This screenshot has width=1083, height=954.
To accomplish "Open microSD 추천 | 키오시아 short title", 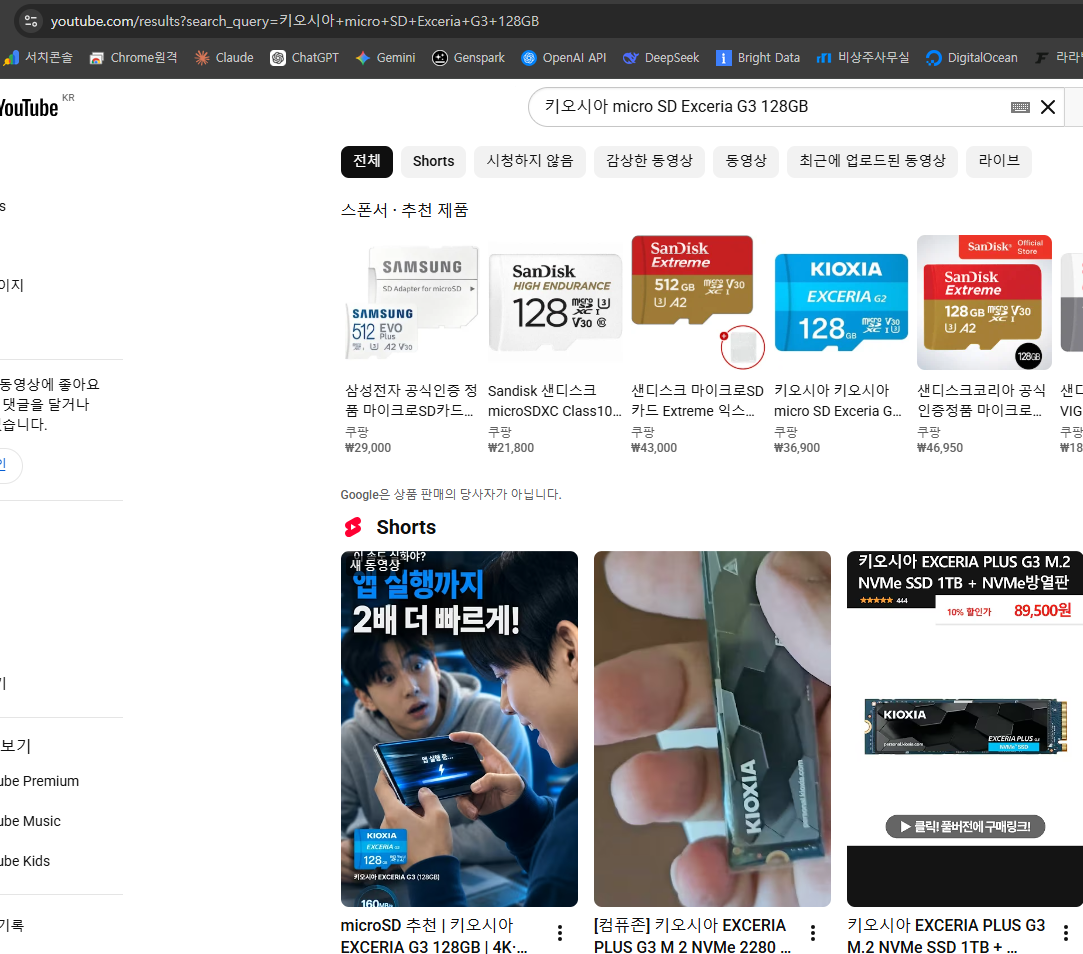I will pyautogui.click(x=435, y=935).
